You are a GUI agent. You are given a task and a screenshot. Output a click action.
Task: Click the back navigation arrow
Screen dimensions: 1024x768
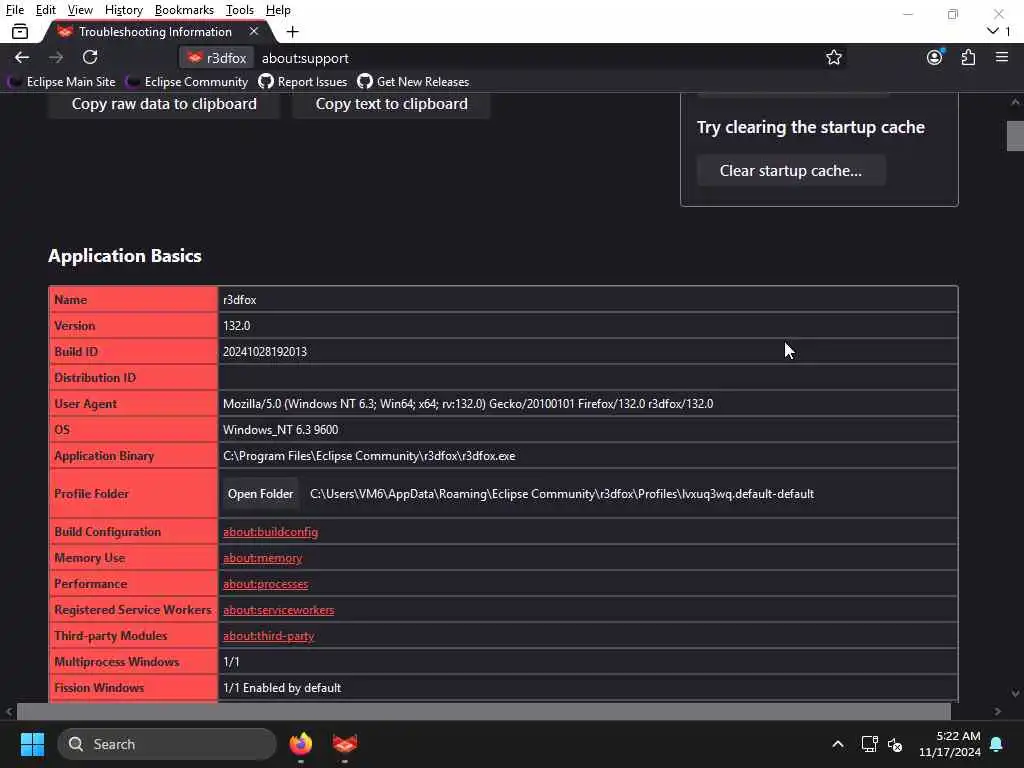pyautogui.click(x=22, y=57)
